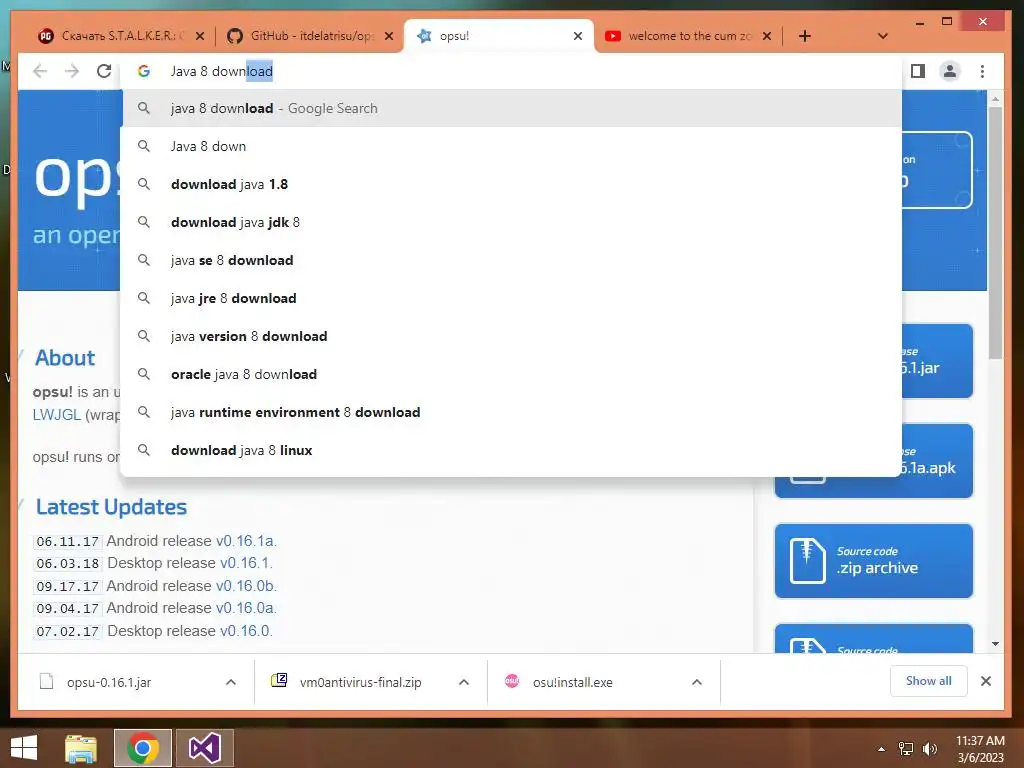Viewport: 1024px width, 768px height.
Task: Close the GitHub itdelatrisu tab
Action: click(x=389, y=36)
